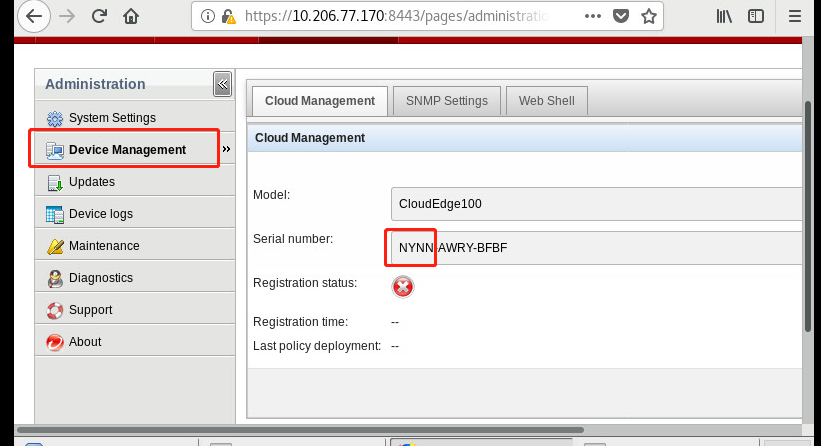Switch to the Web Shell tab

point(547,101)
